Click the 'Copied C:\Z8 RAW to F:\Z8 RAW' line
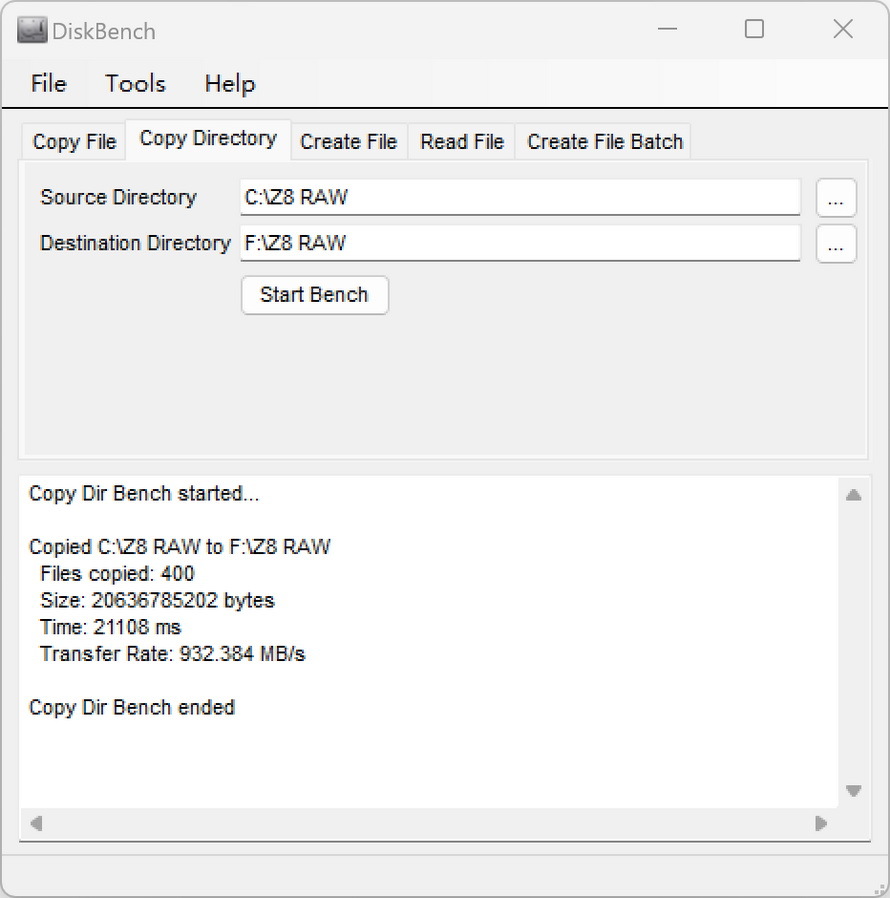Viewport: 890px width, 898px height. pyautogui.click(x=180, y=547)
